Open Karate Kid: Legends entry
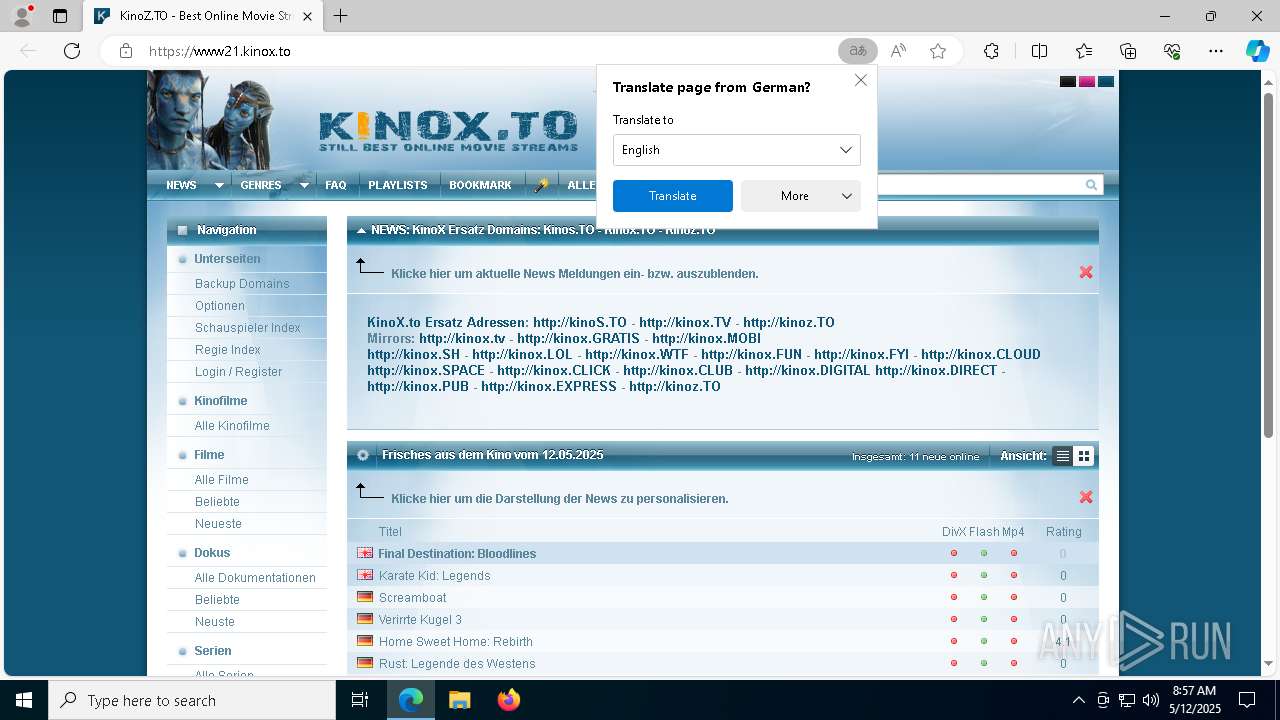Image resolution: width=1280 pixels, height=720 pixels. pyautogui.click(x=434, y=576)
